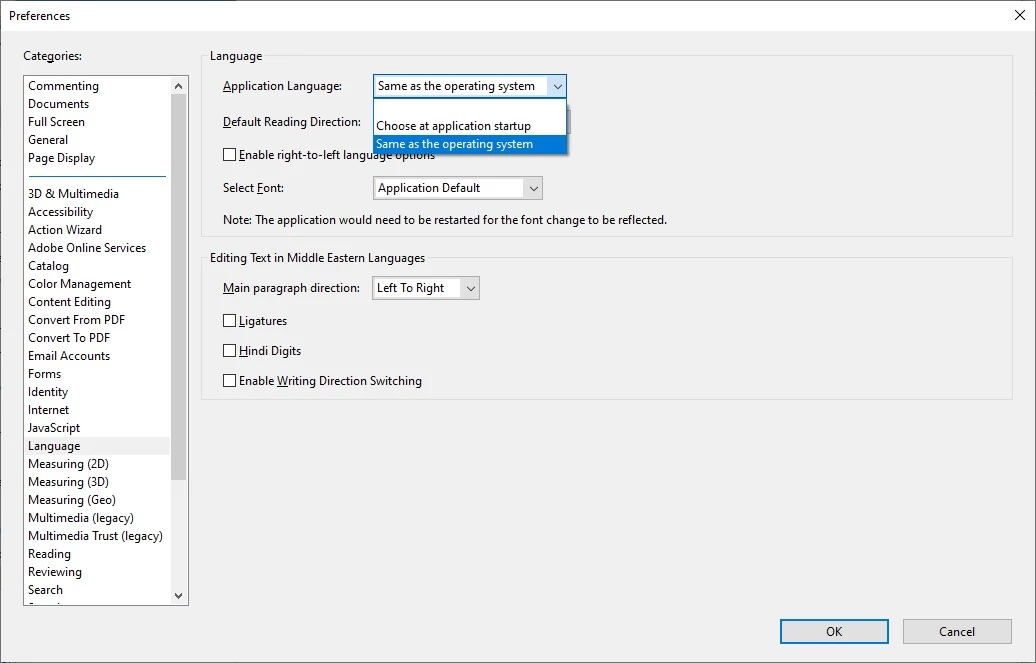The width and height of the screenshot is (1036, 663).
Task: Check Enable Writing Direction Switching
Action: pos(229,381)
